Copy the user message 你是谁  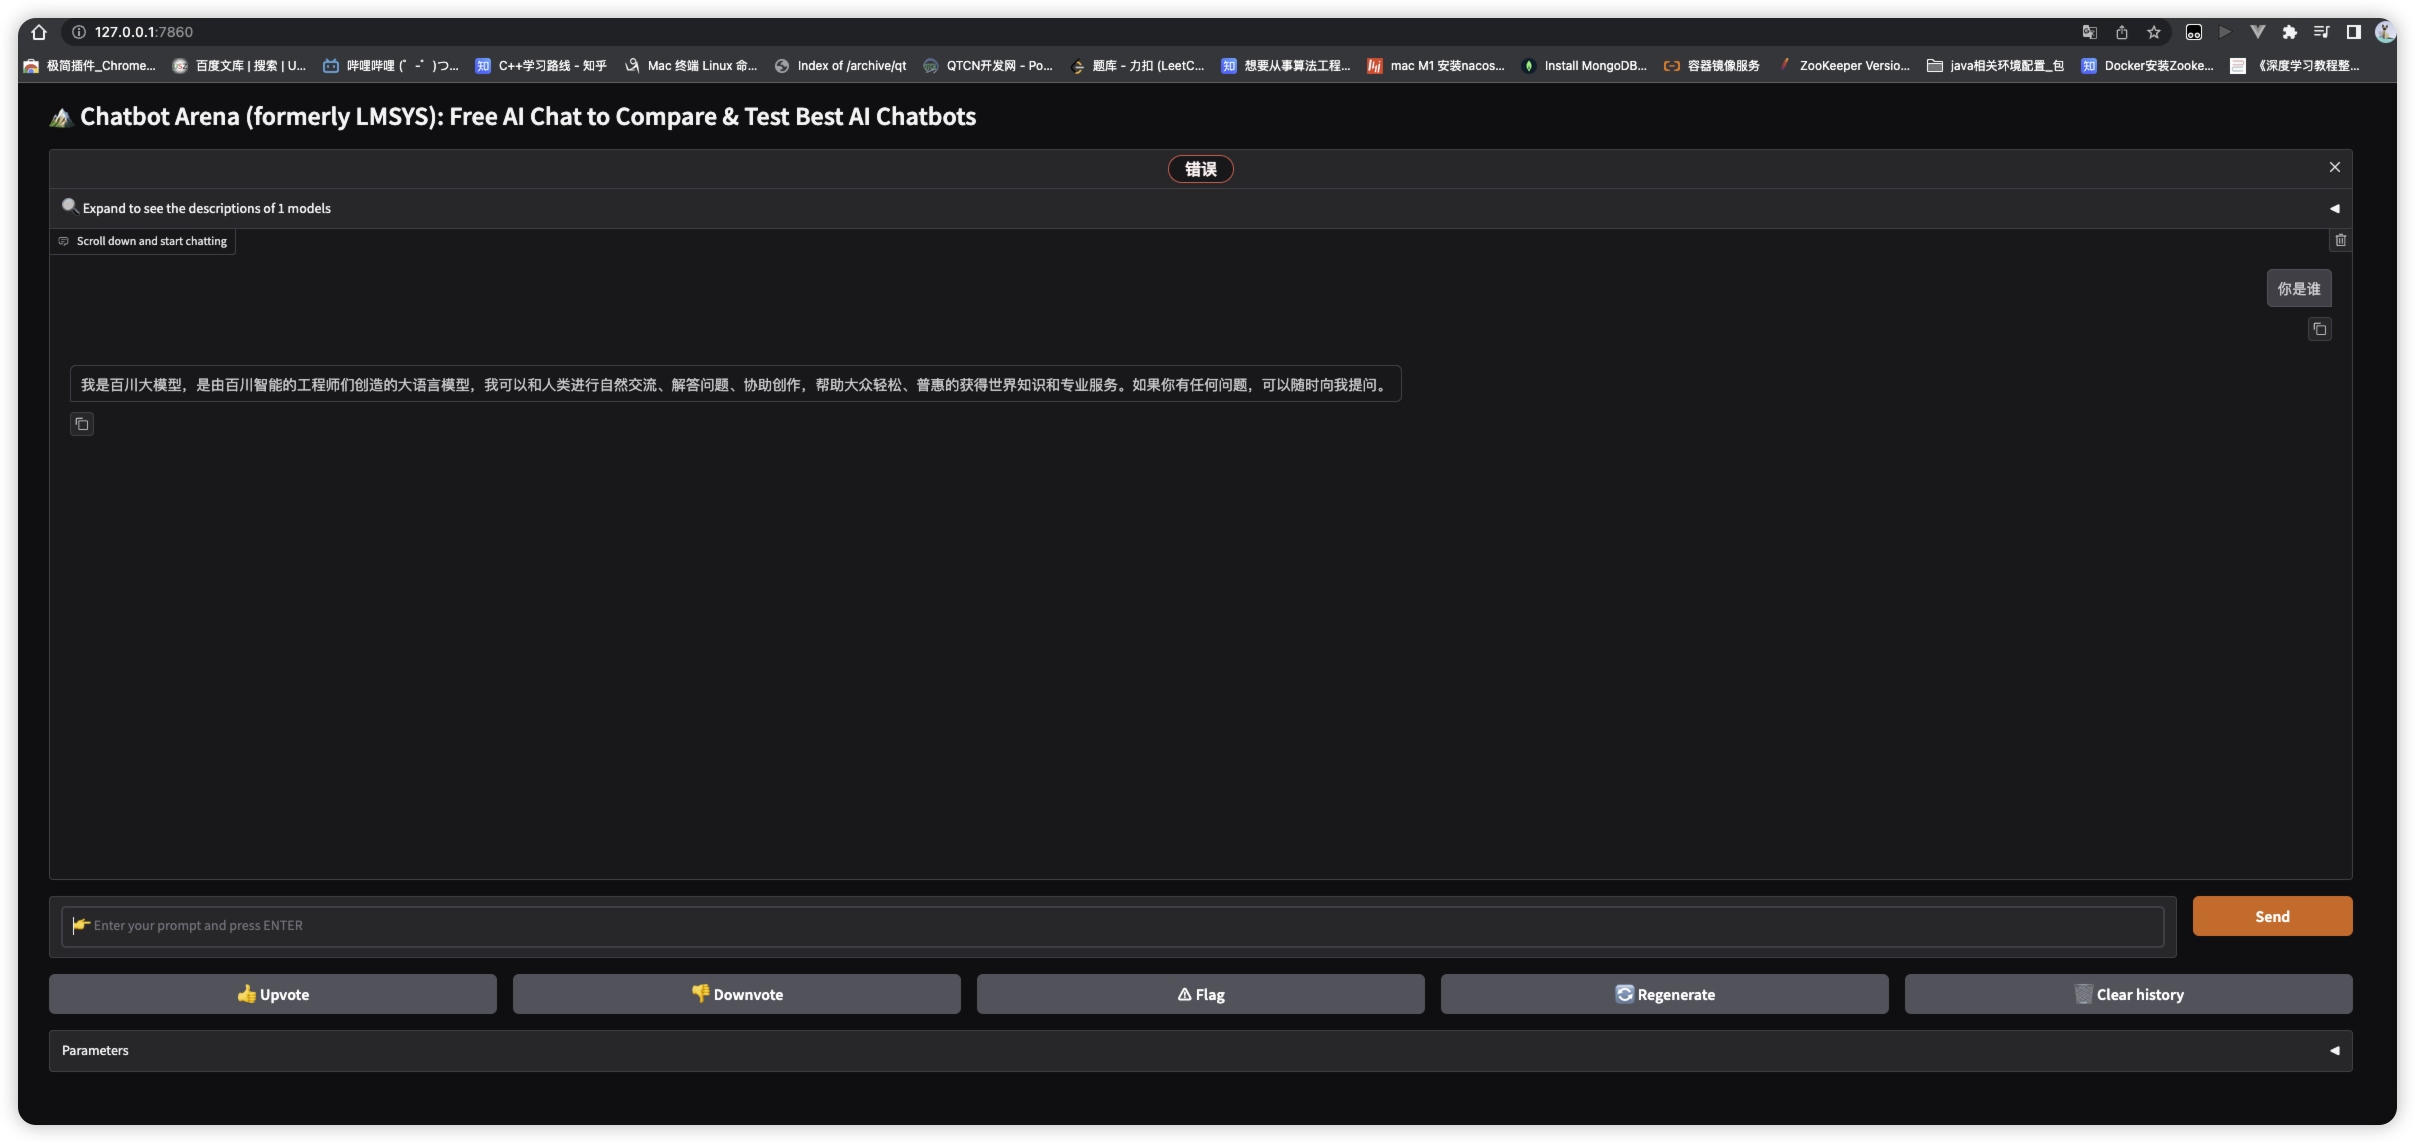(2319, 329)
